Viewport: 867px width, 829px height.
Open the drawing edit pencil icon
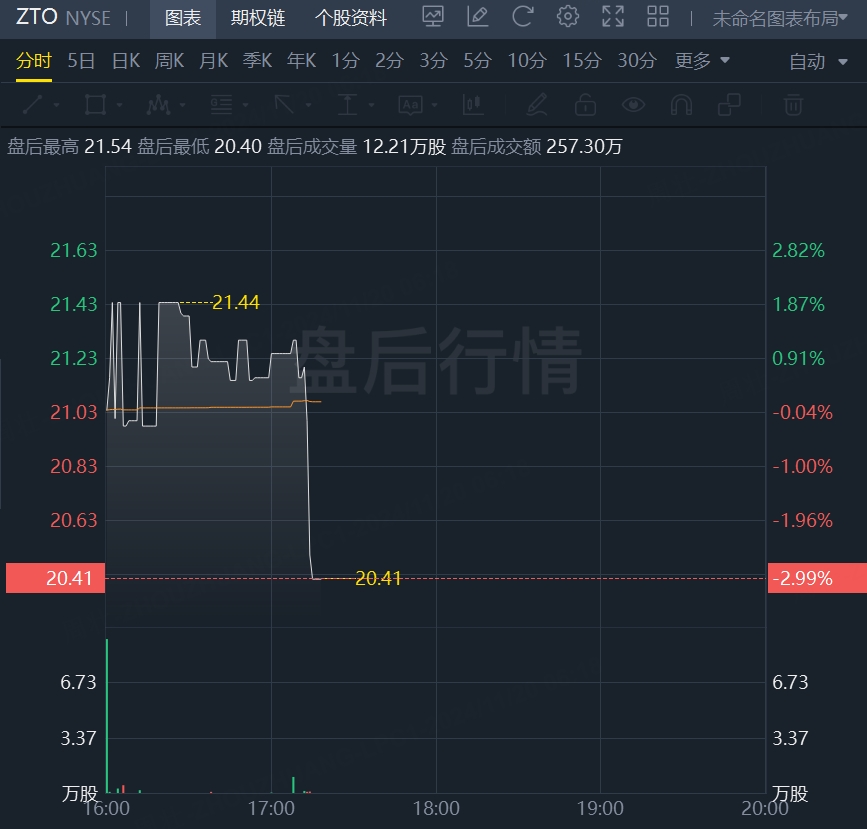pos(477,17)
